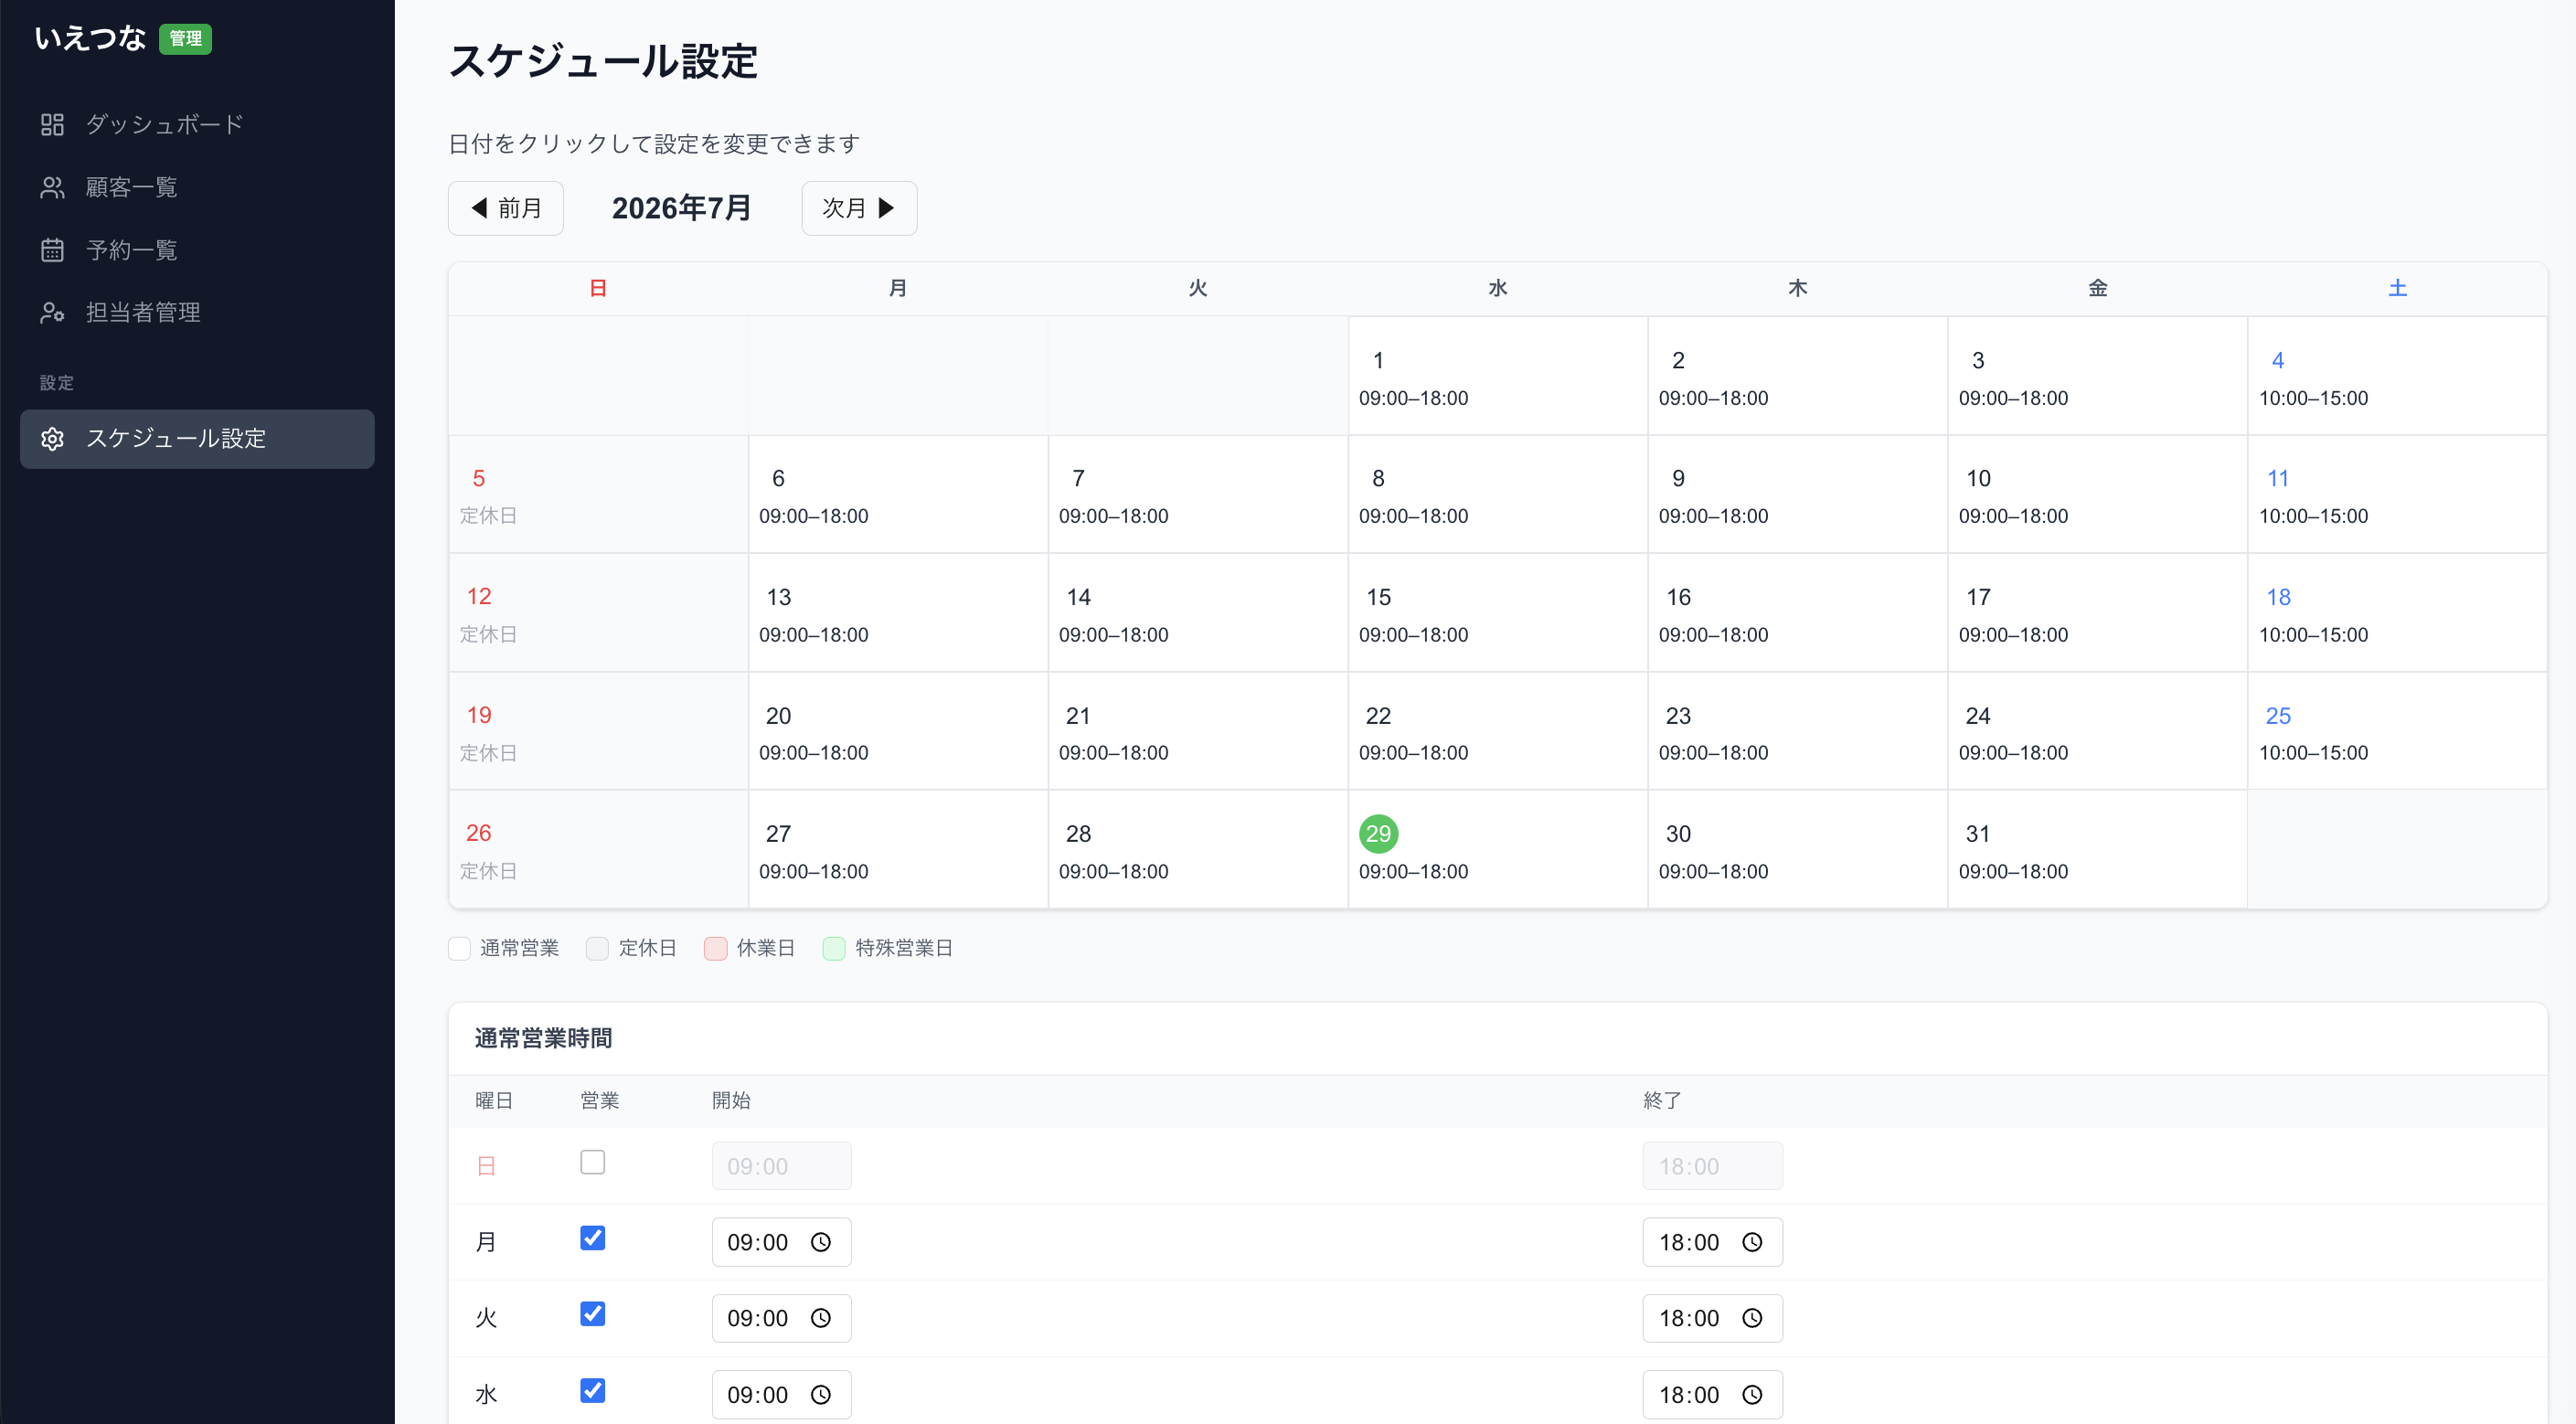
Task: Click the 休業日 legend swatch
Action: 715,949
